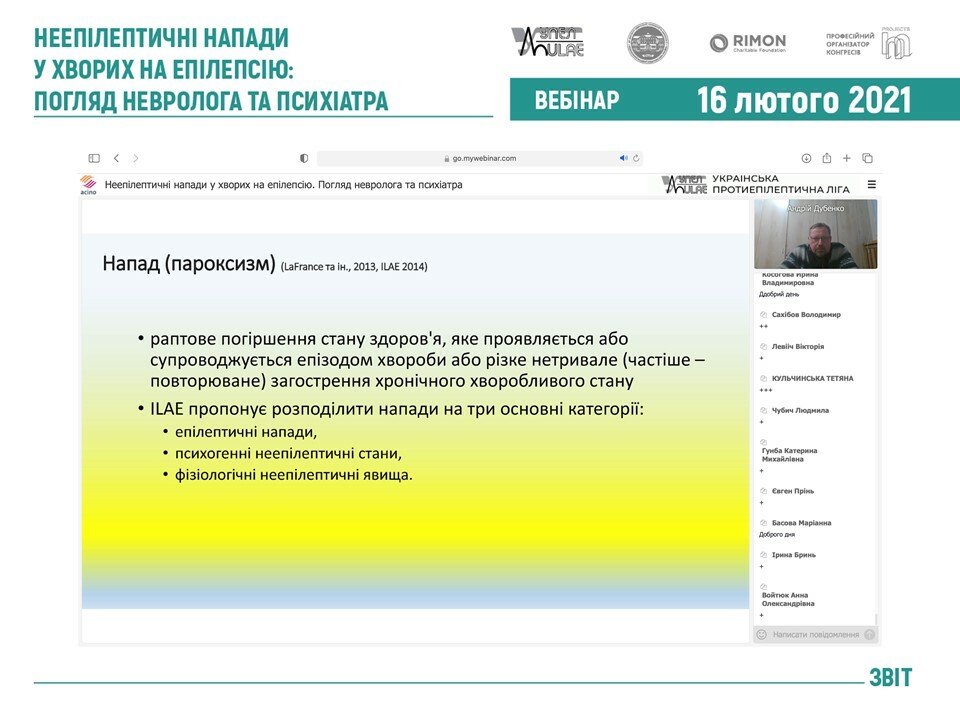
Task: Click the RIMON Charitable Foundation logo
Action: coord(748,43)
